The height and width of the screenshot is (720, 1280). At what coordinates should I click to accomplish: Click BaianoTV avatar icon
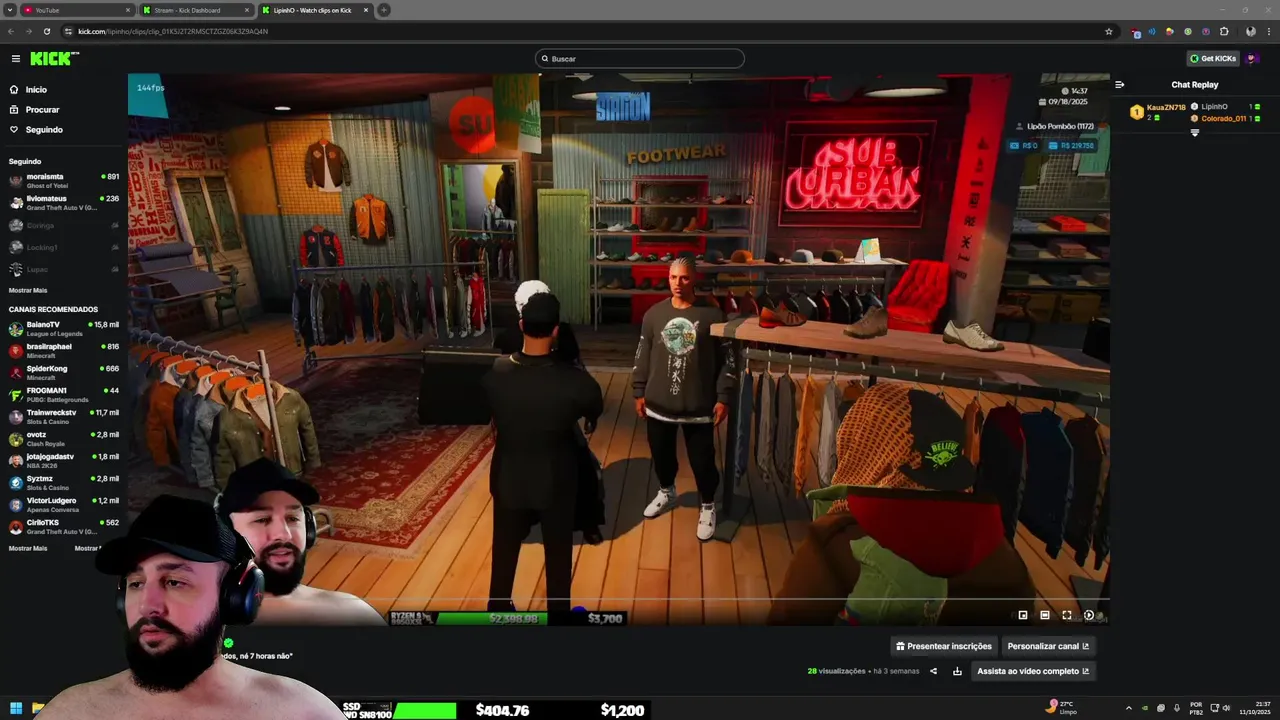pyautogui.click(x=16, y=328)
